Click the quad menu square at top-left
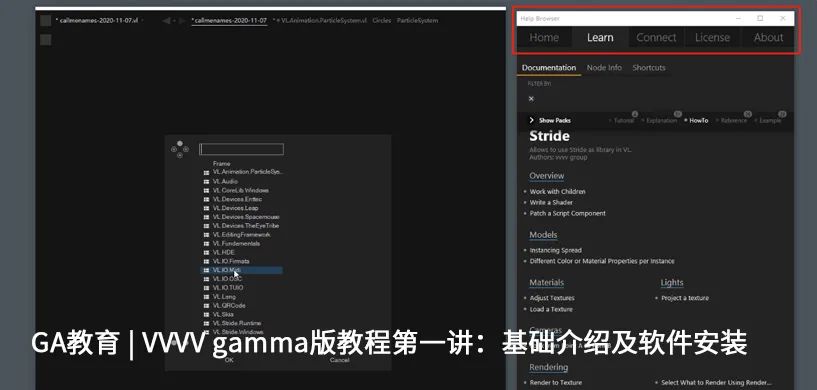This screenshot has height=390, width=817. [x=46, y=21]
